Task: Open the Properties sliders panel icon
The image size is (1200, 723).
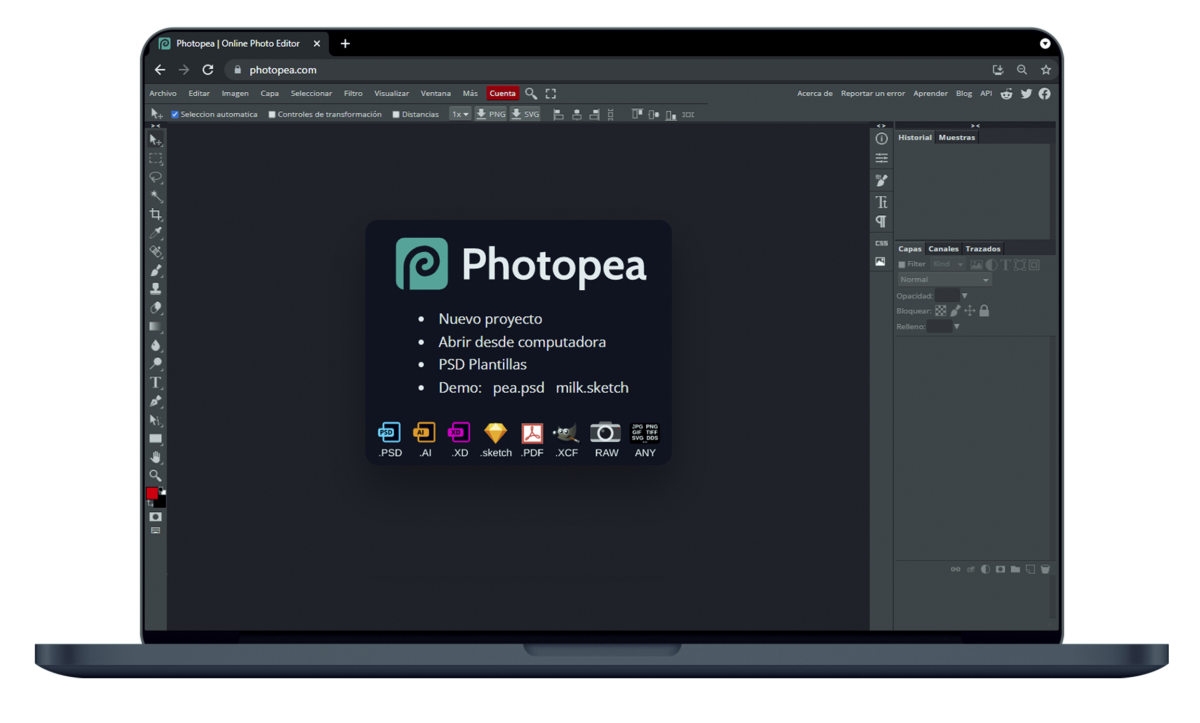Action: pyautogui.click(x=881, y=158)
